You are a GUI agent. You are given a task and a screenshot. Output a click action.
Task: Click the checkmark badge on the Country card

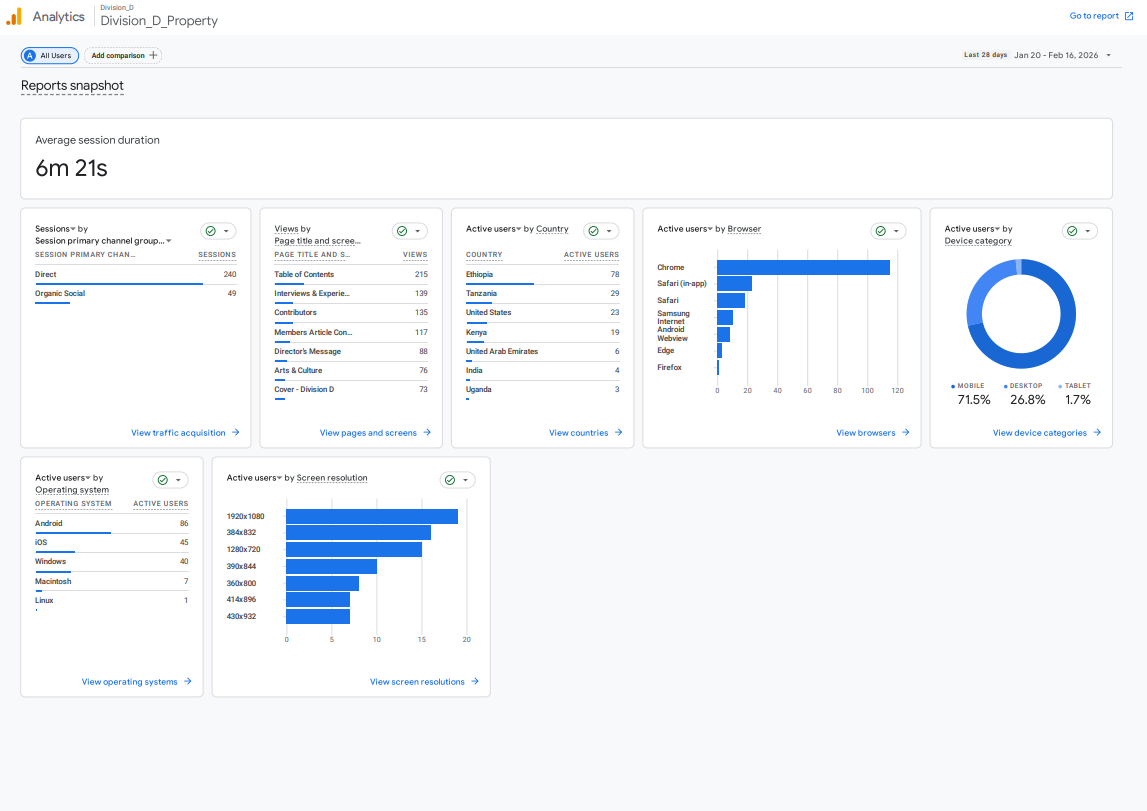click(592, 230)
